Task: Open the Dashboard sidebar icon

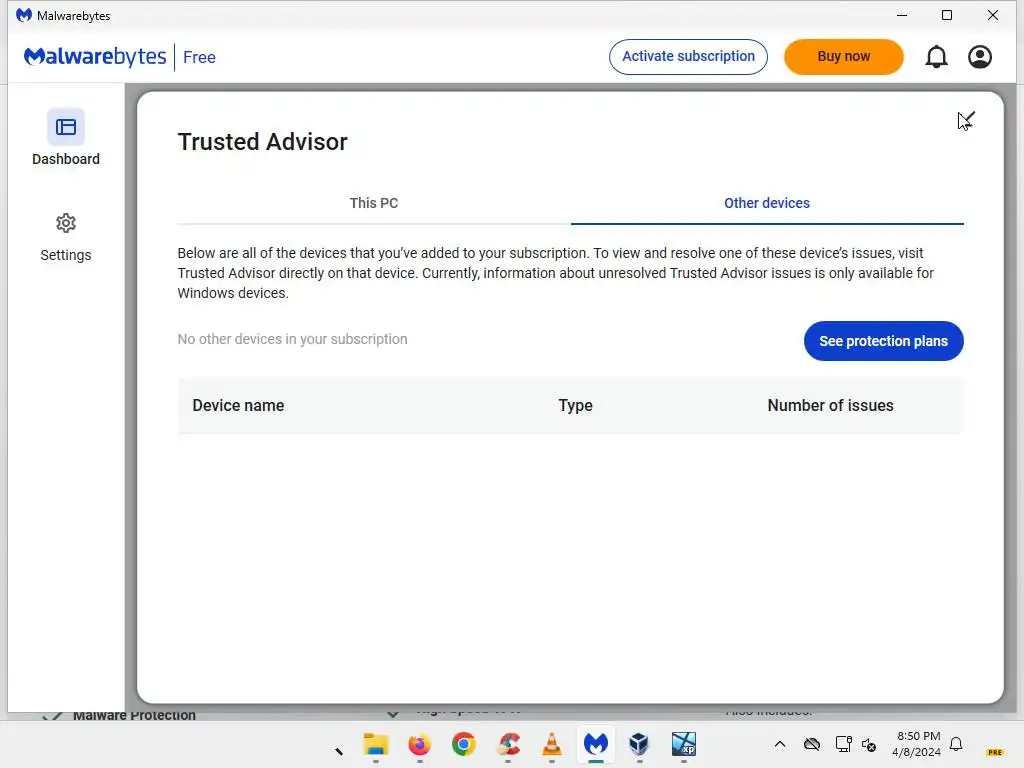Action: point(65,127)
